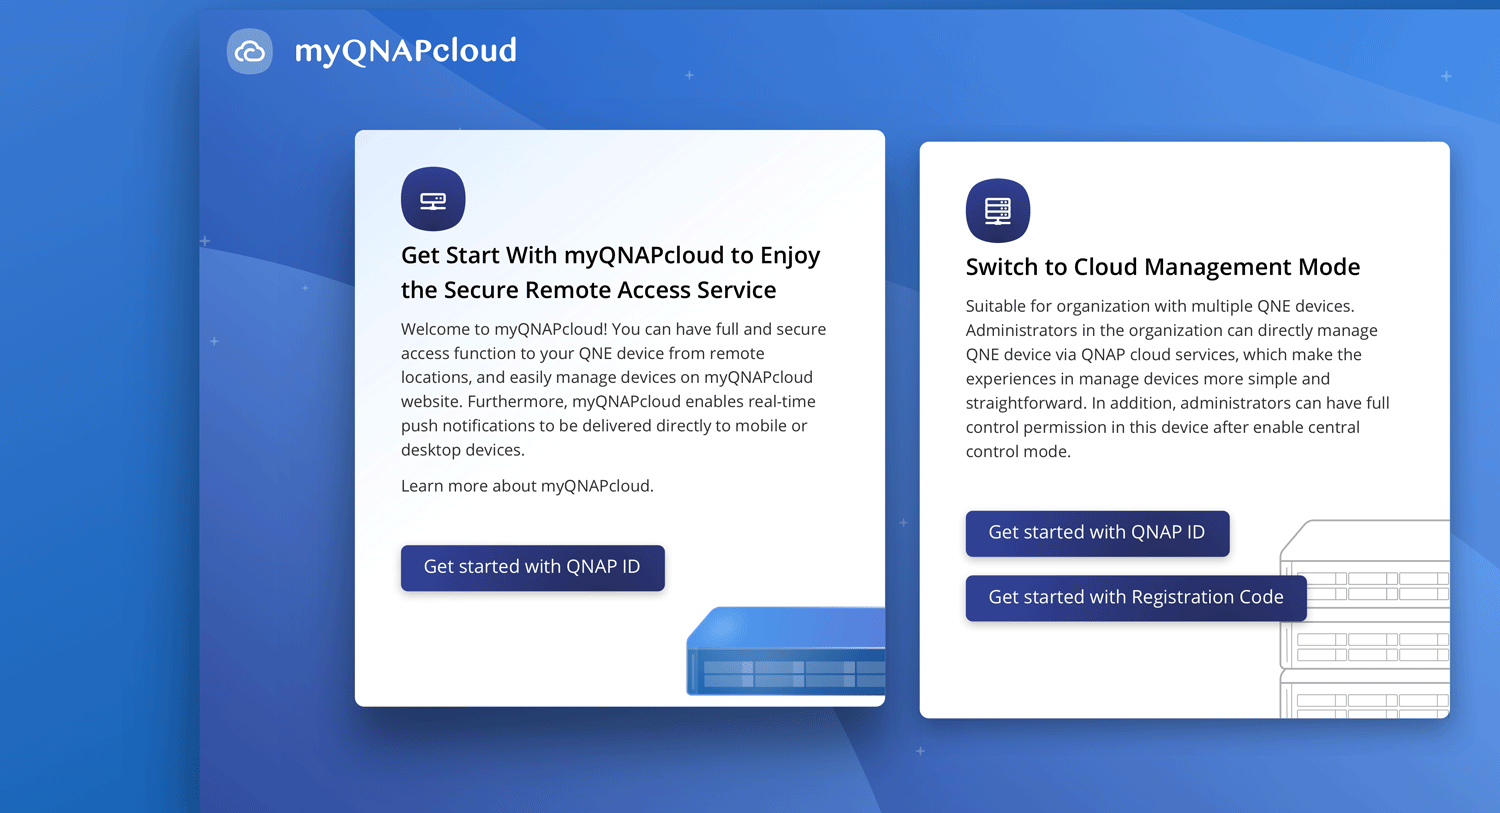Click the device icon on the remote access card
Screen dimensions: 1500x813
coord(433,199)
